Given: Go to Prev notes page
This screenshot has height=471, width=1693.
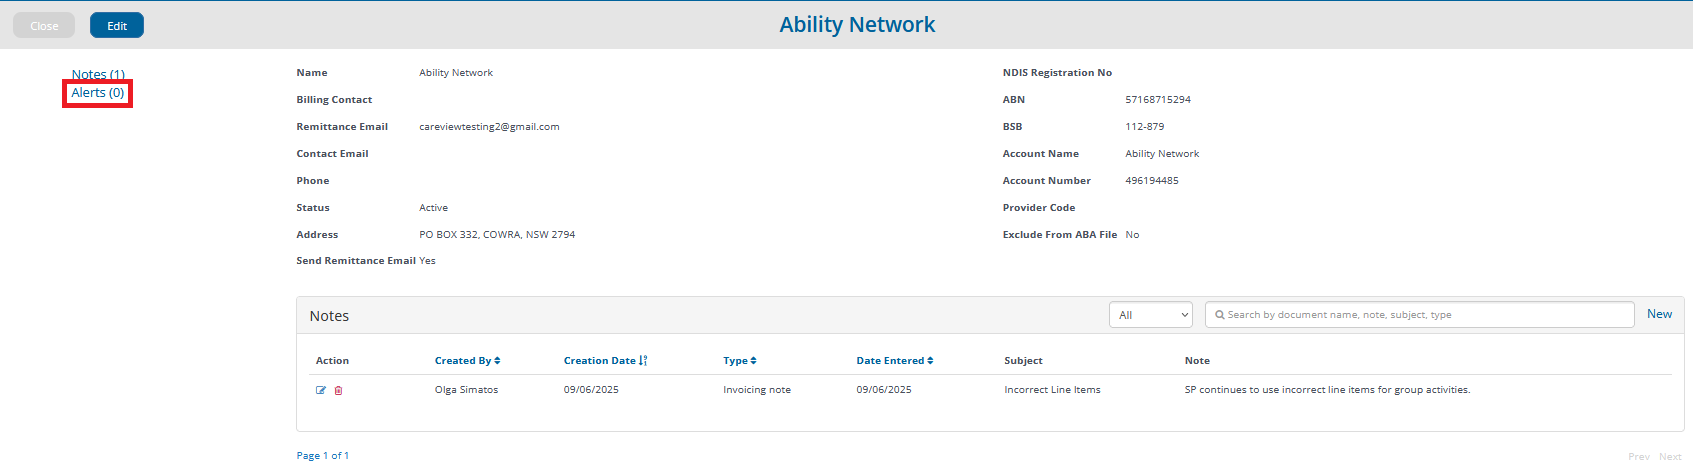Looking at the screenshot, I should click(x=1639, y=457).
